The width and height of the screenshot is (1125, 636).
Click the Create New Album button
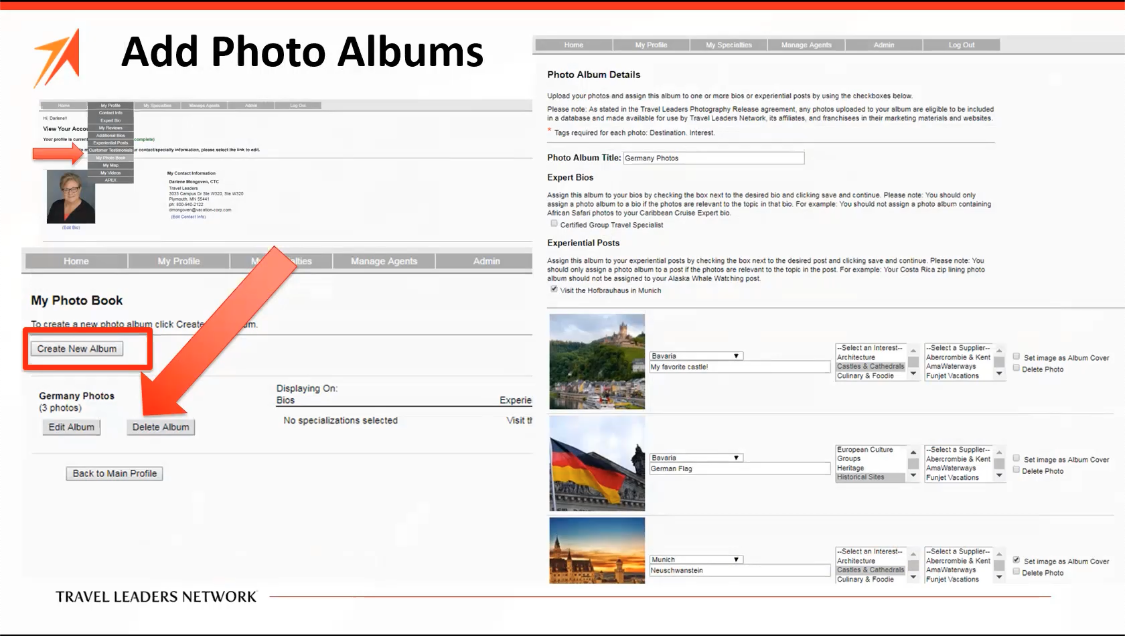pos(77,349)
